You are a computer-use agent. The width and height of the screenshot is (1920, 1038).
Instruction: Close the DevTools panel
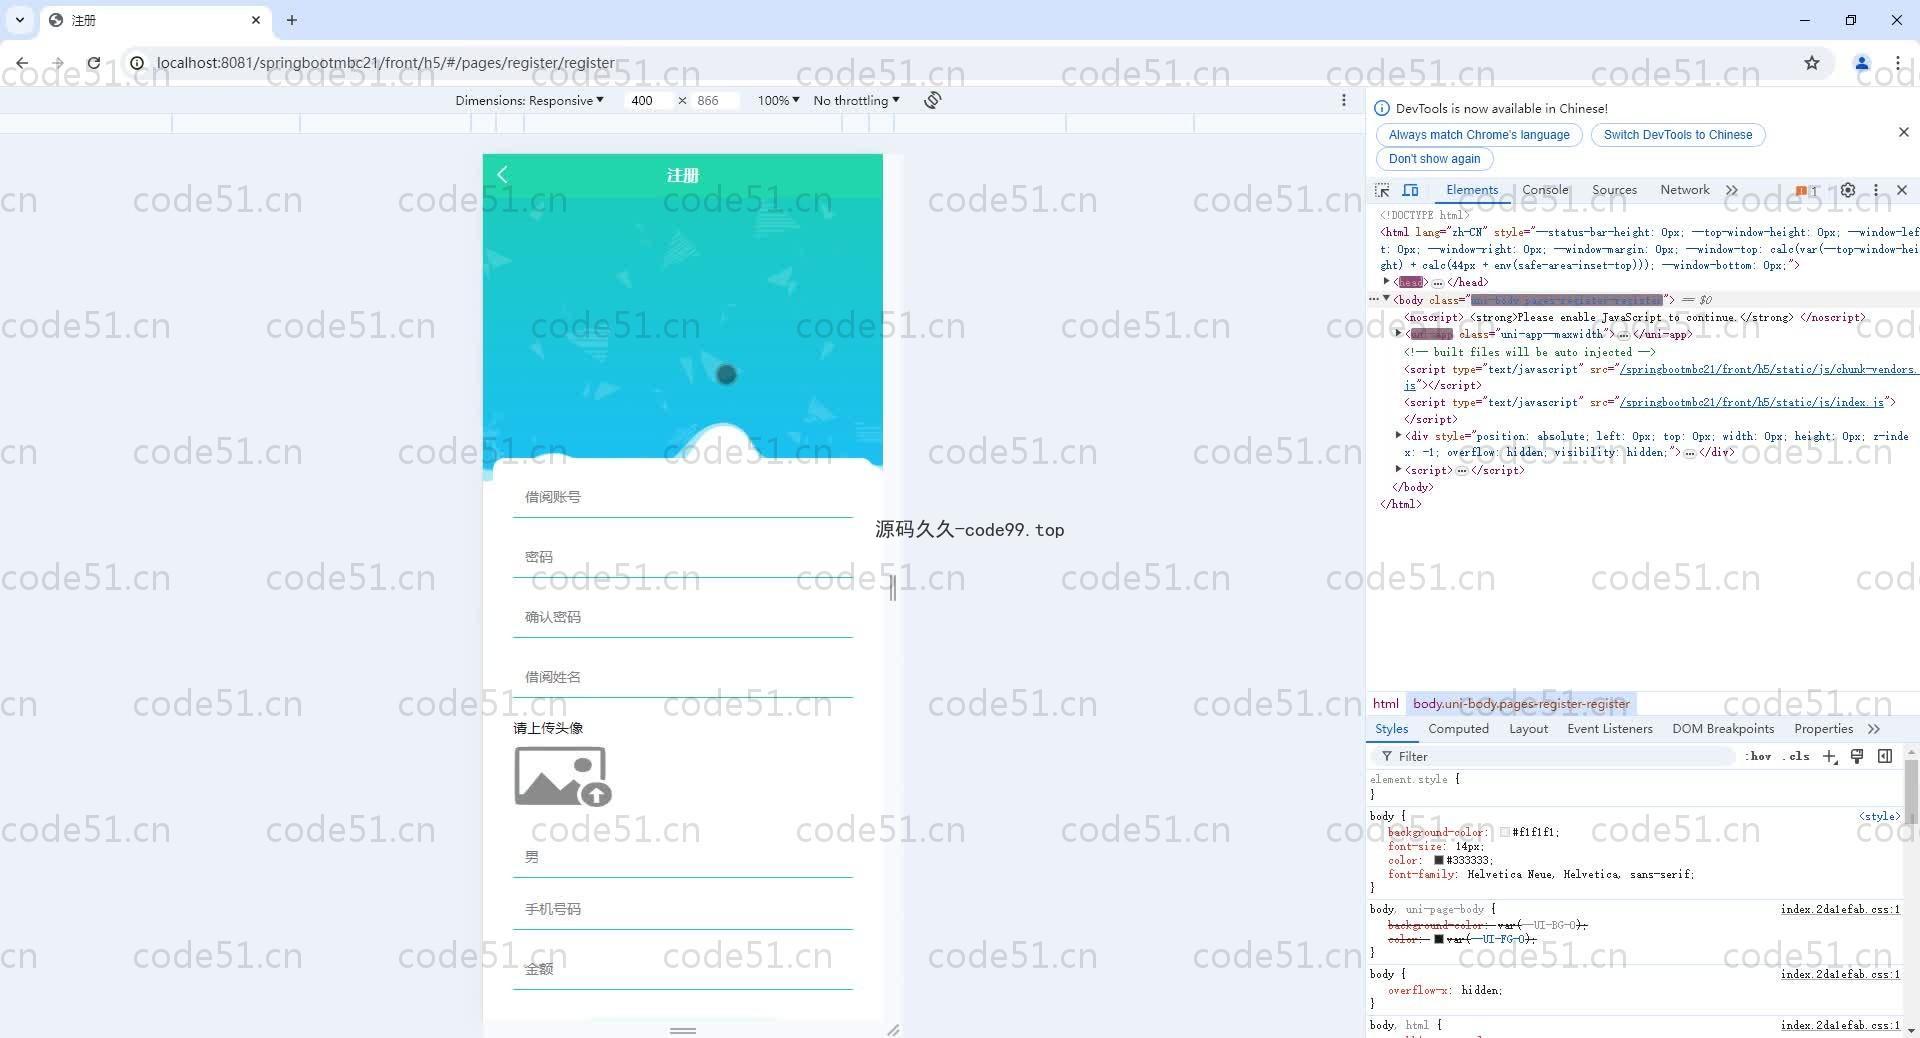[x=1902, y=190]
